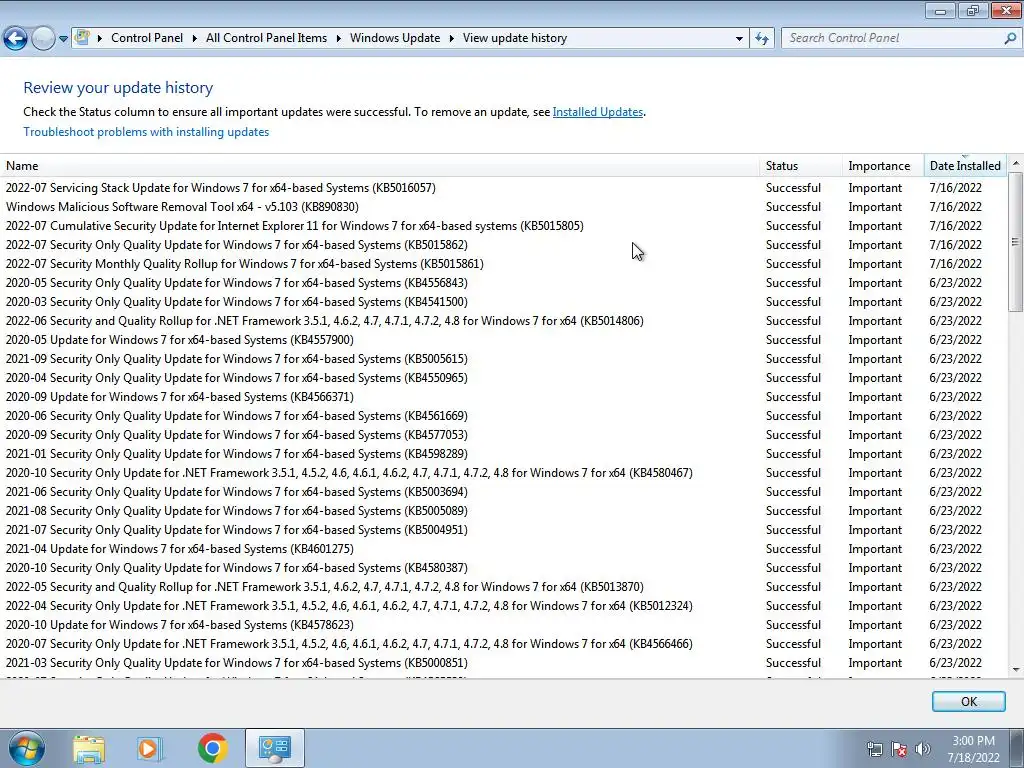The width and height of the screenshot is (1024, 768).
Task: Navigate to Control Panel breadcrumb
Action: click(x=147, y=38)
